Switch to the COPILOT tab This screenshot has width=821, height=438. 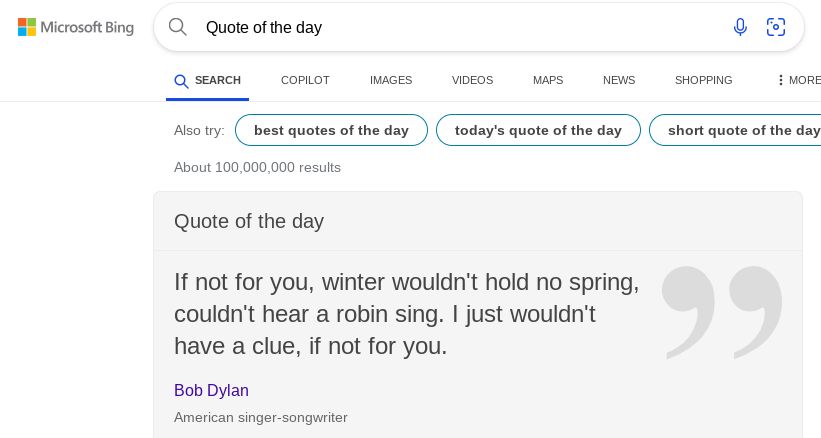pyautogui.click(x=305, y=80)
